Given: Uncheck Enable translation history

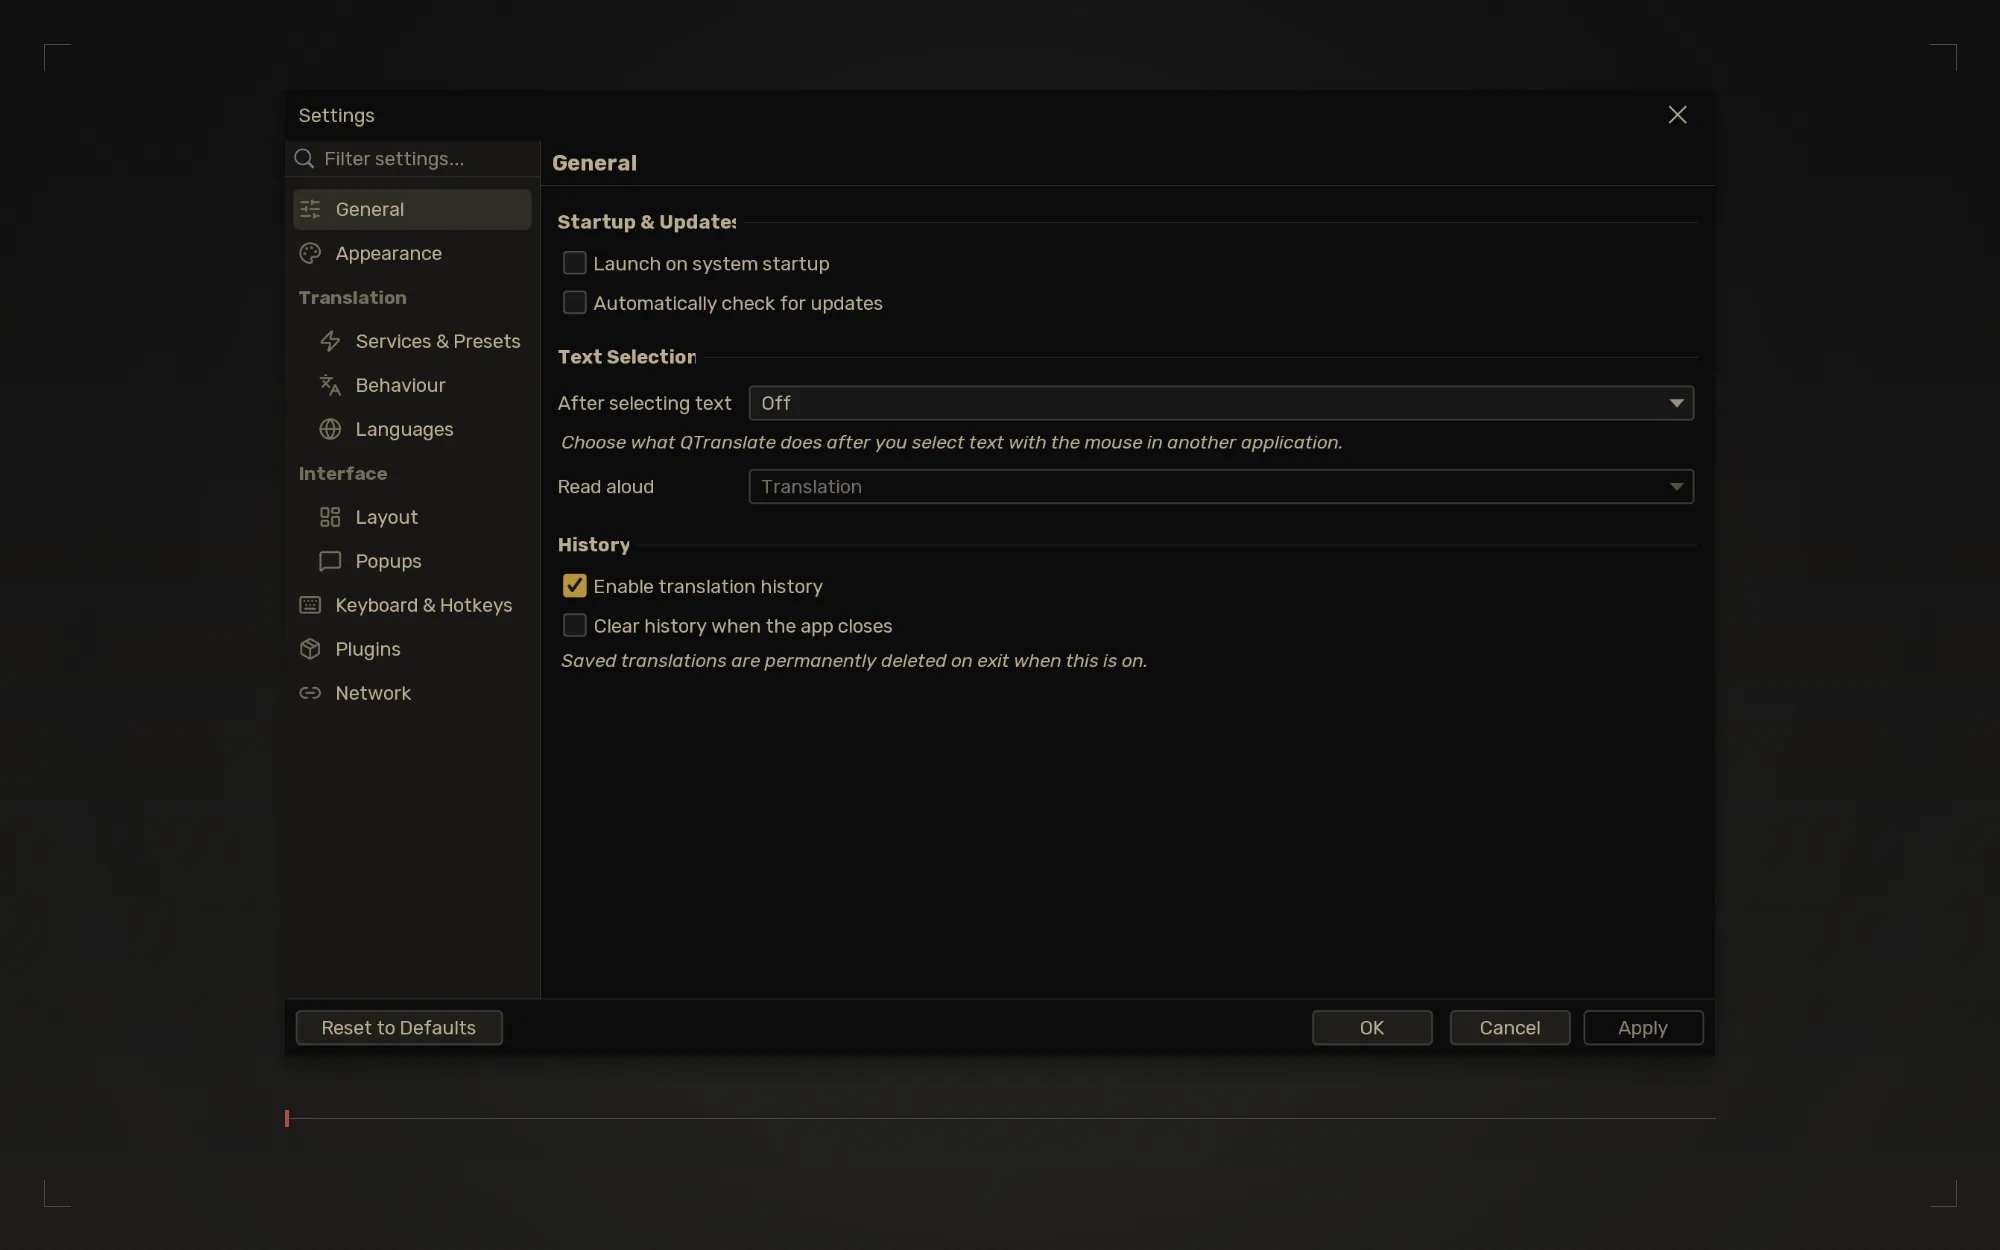Looking at the screenshot, I should click(574, 586).
